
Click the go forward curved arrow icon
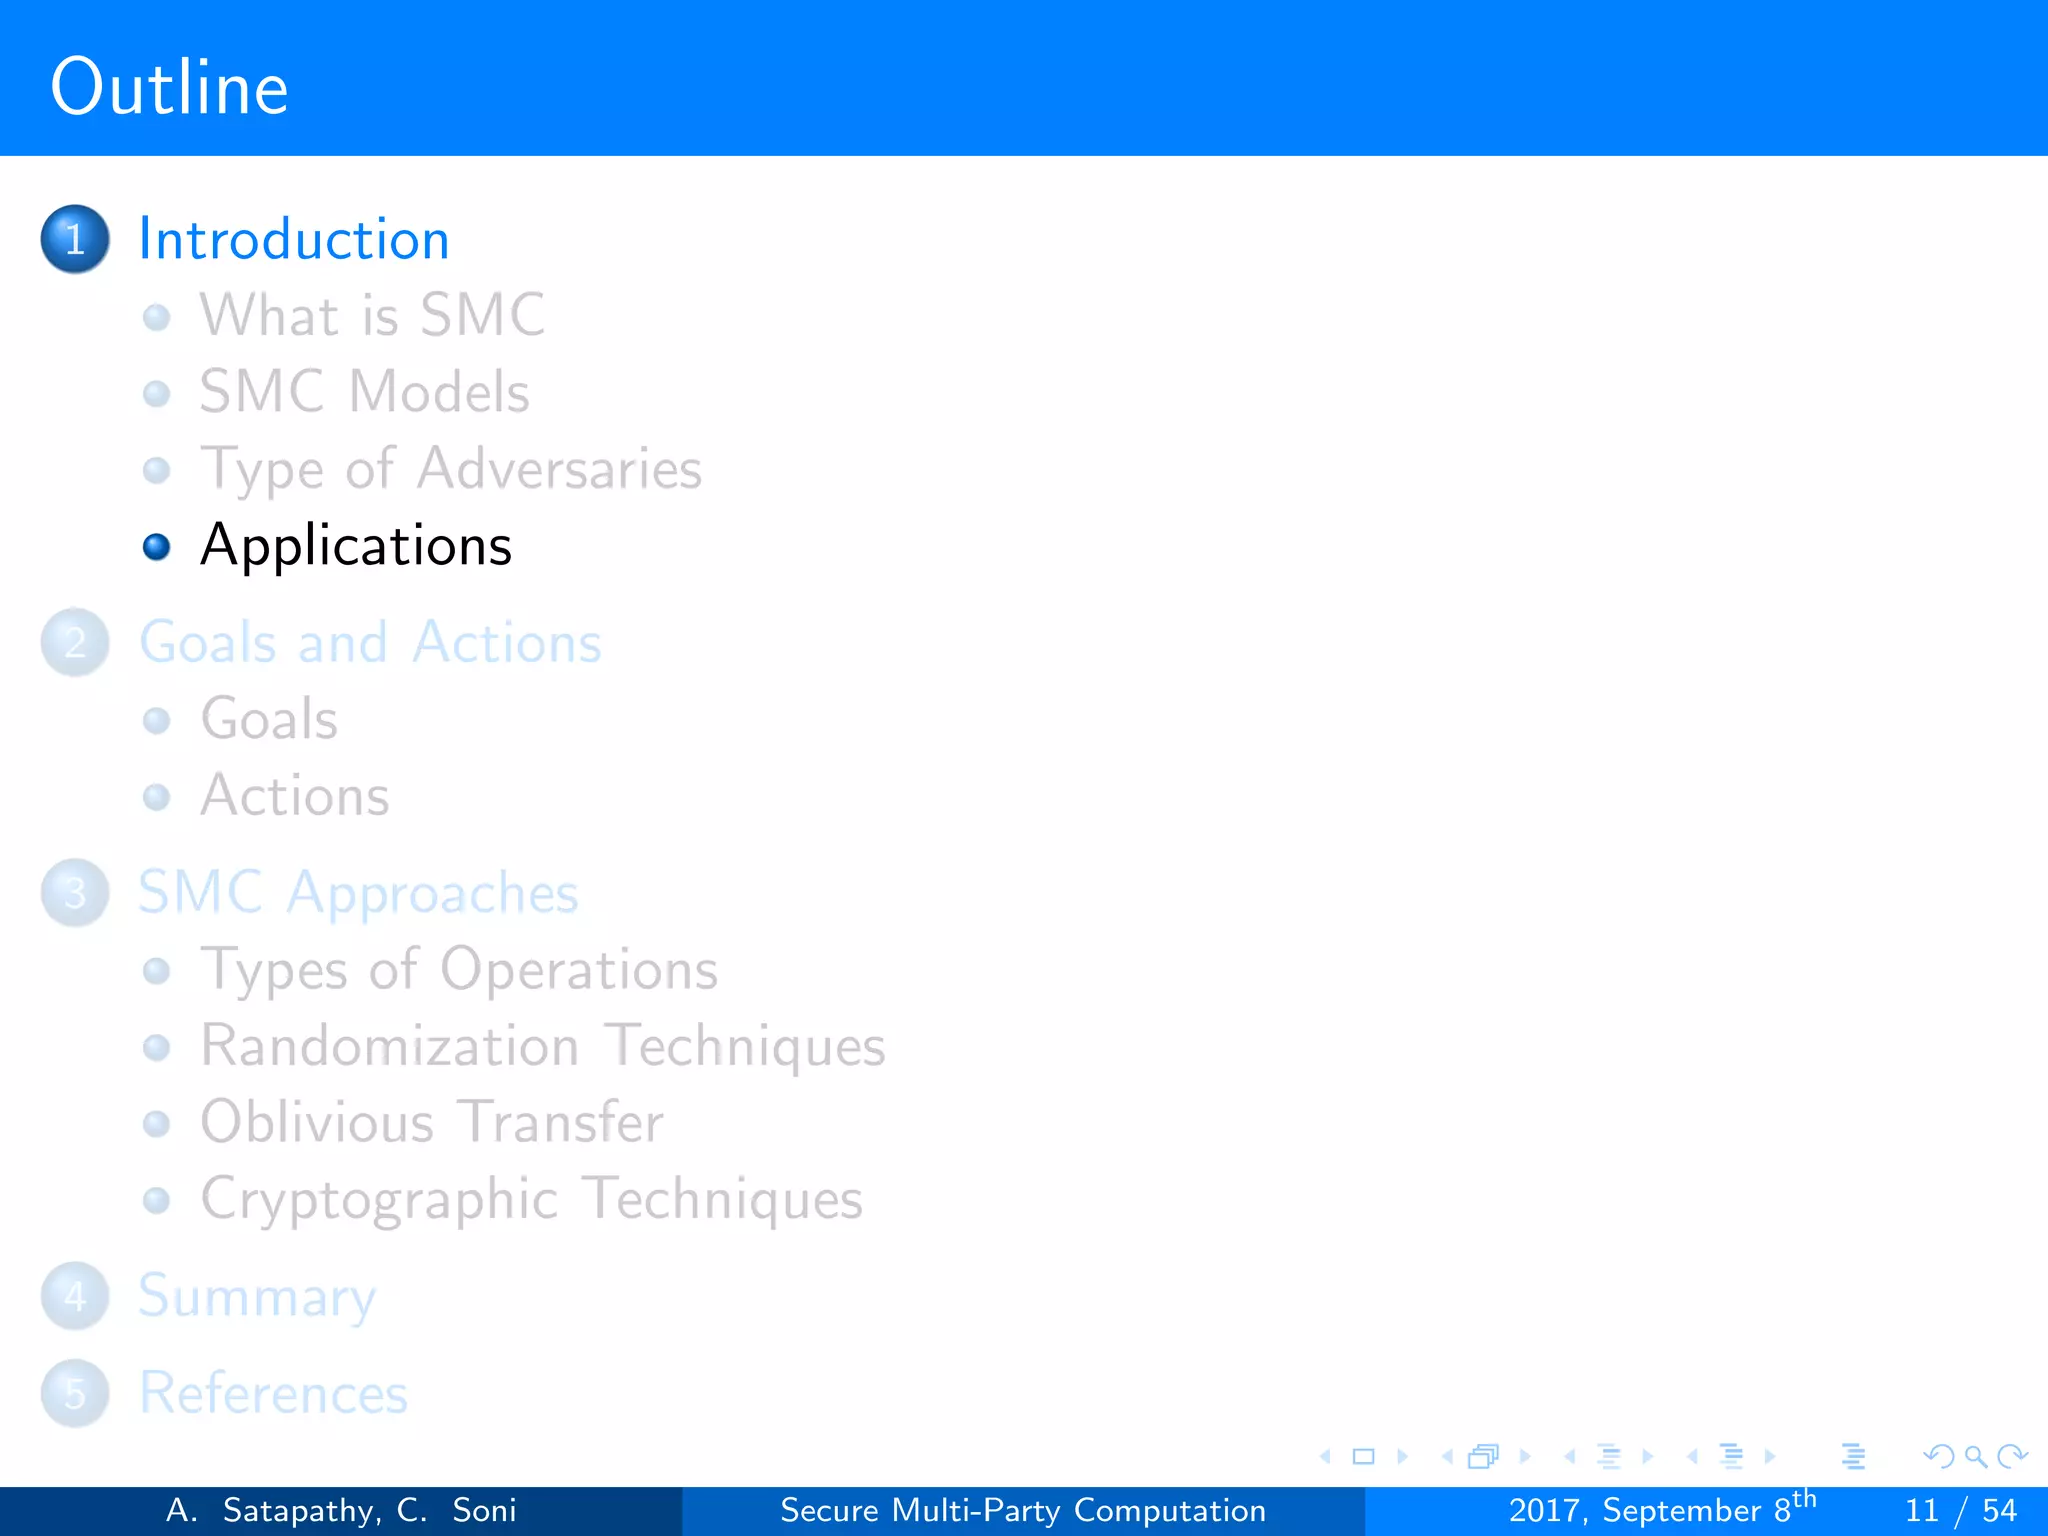(2012, 1457)
